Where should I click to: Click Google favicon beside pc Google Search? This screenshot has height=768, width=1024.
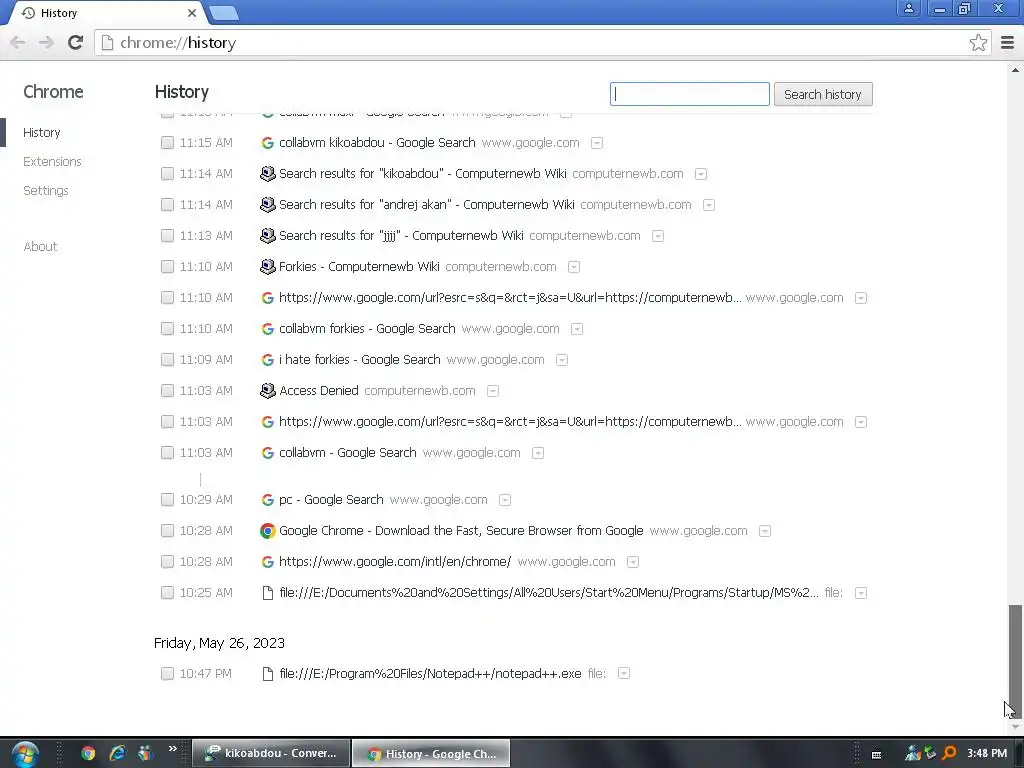coord(267,500)
